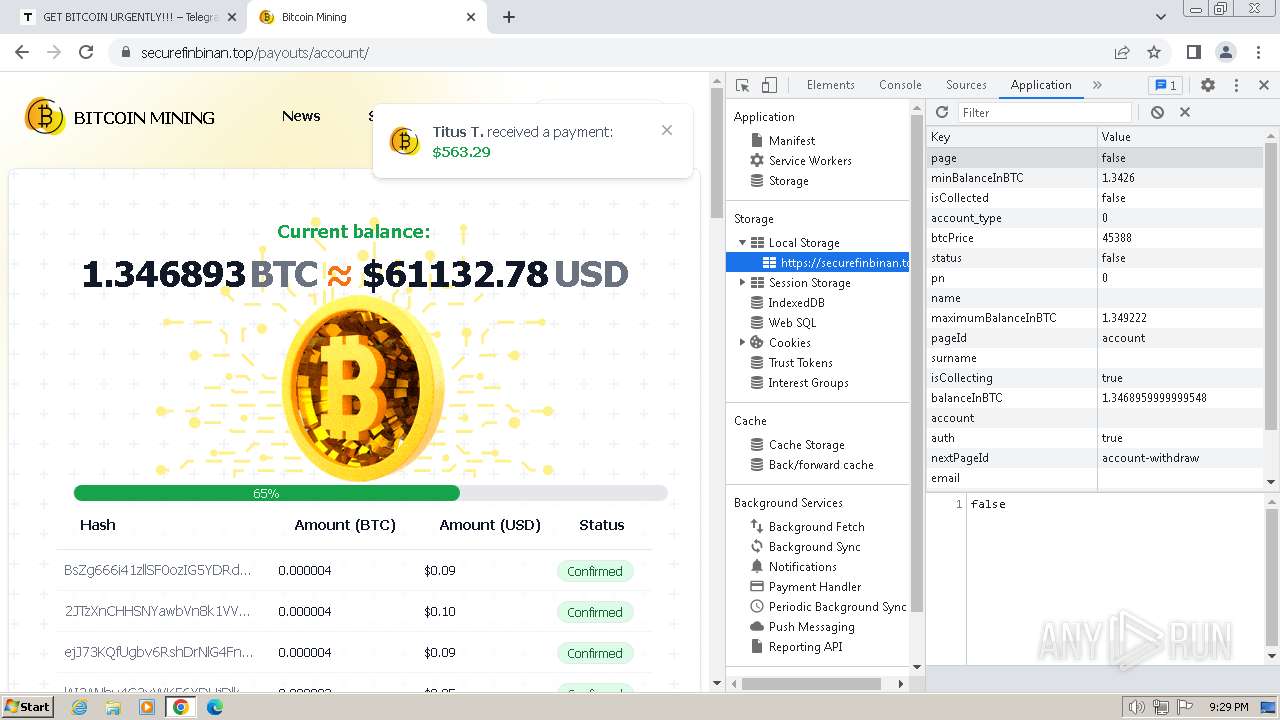The image size is (1280, 720).
Task: Select the balanceInBTC storage row
Action: [1094, 398]
